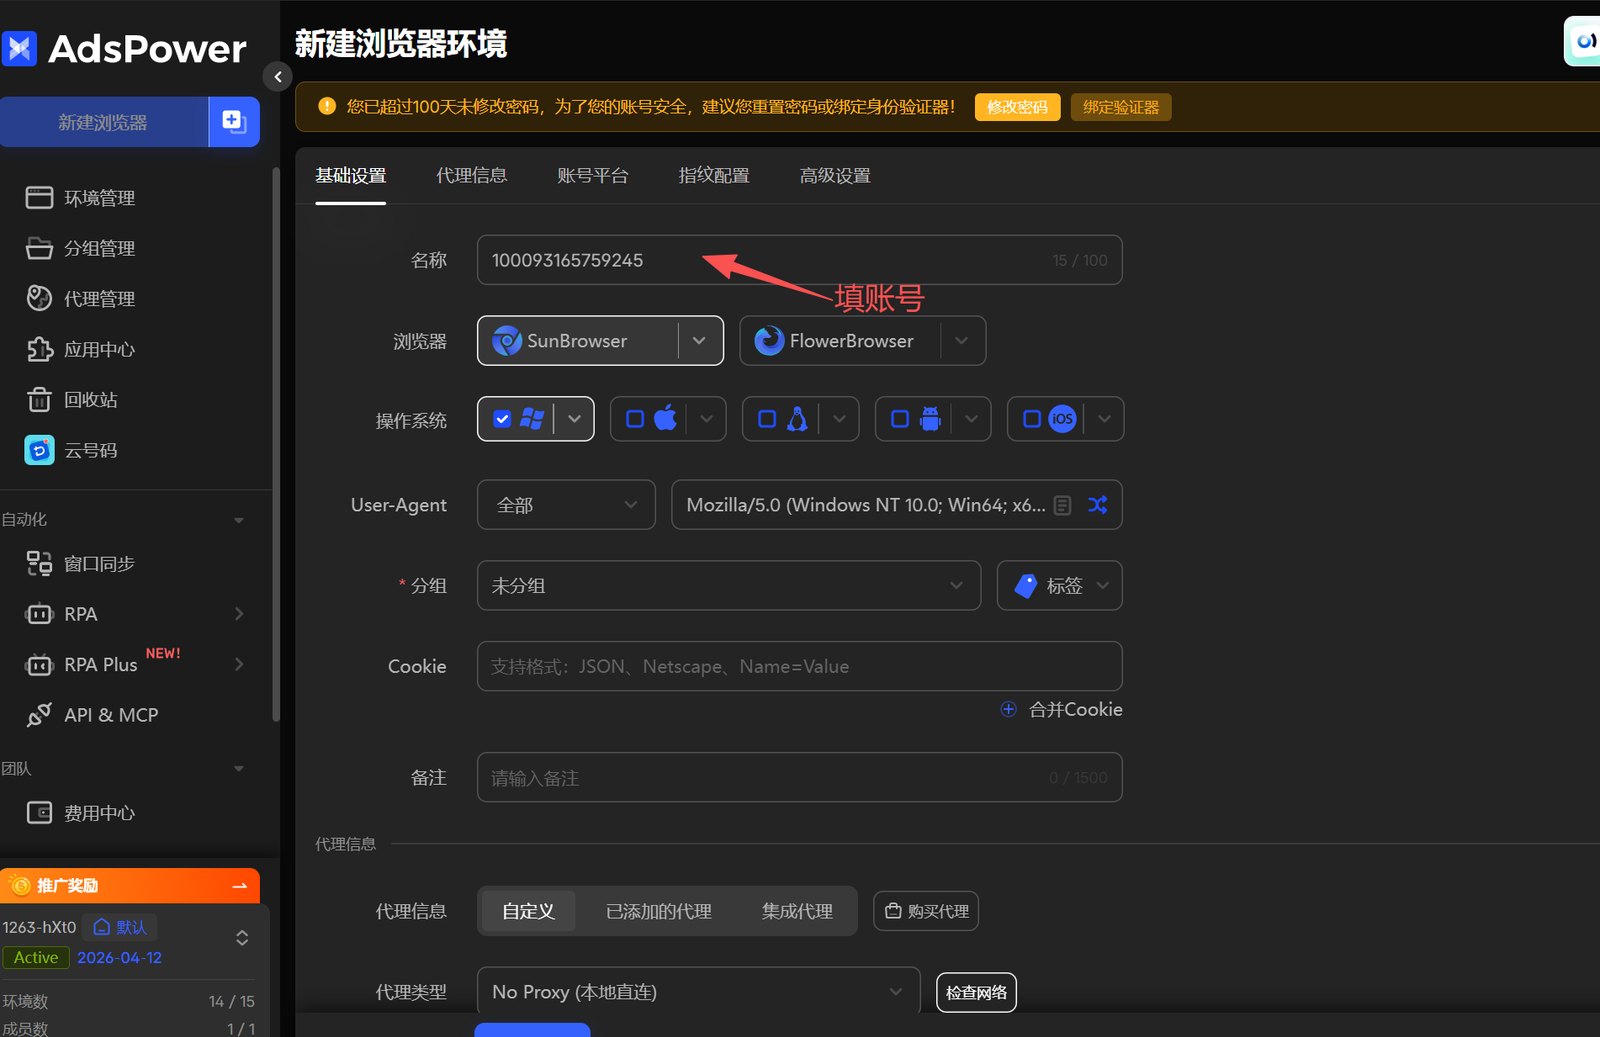Select 自定义 proxy option
Image resolution: width=1600 pixels, height=1037 pixels.
(528, 911)
